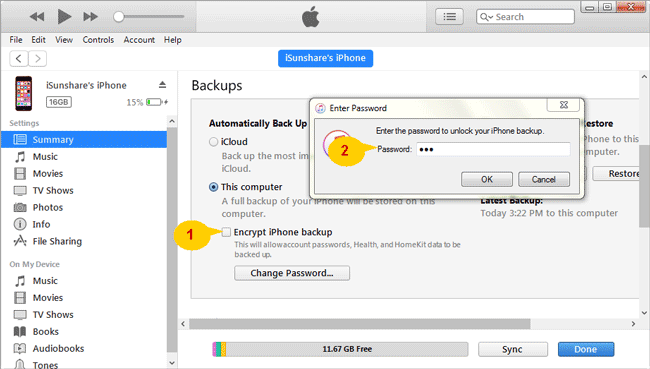This screenshot has width=650, height=369.
Task: Click horizontal scrollbar right arrow
Action: click(x=633, y=323)
